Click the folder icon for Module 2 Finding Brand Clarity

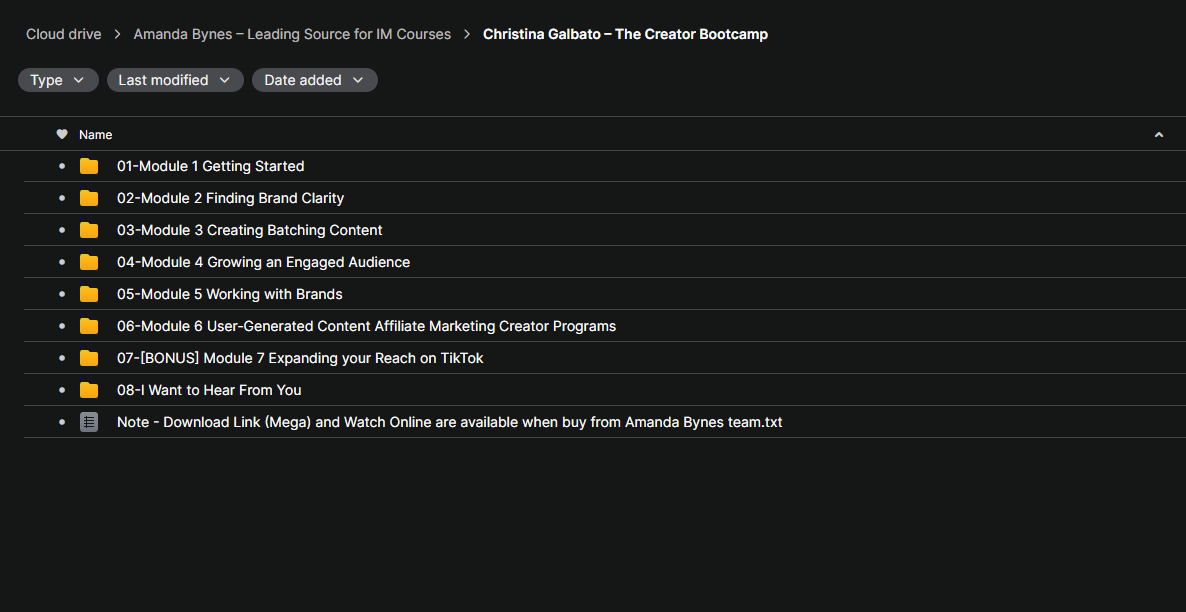[89, 198]
